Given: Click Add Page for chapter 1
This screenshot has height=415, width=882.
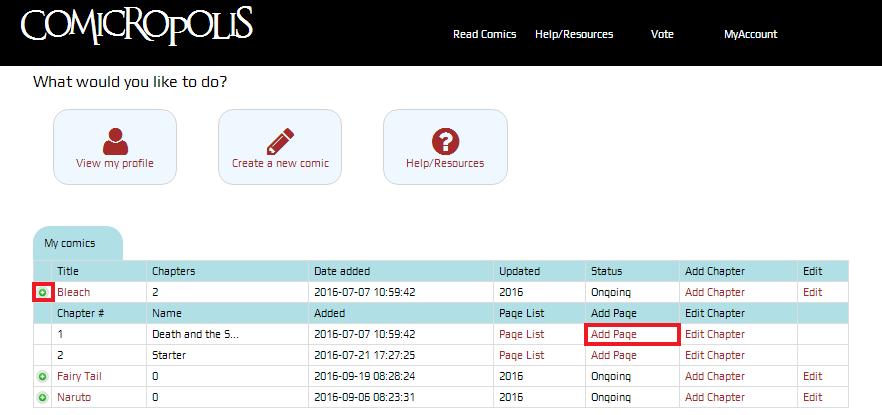Looking at the screenshot, I should tap(614, 335).
